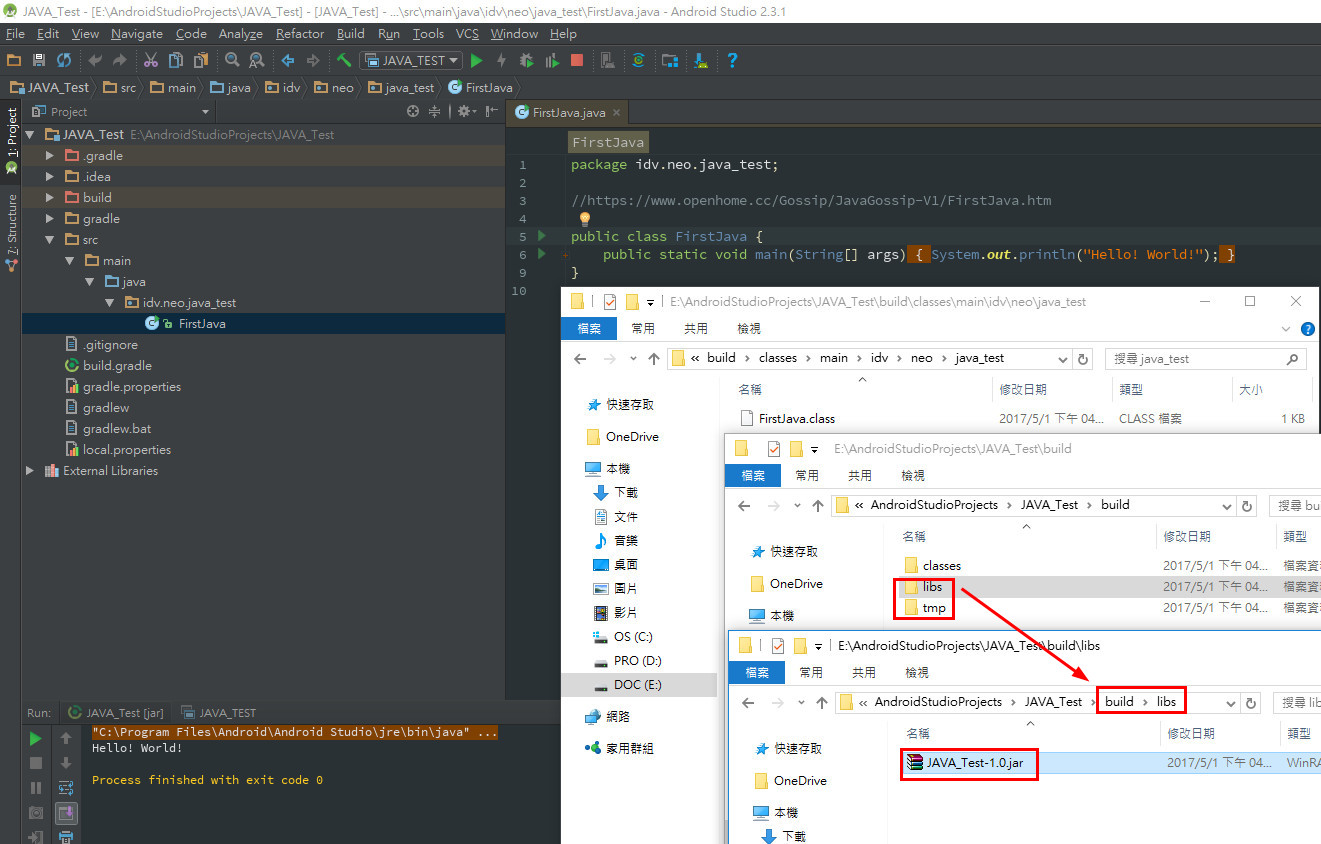Switch to JAVA_TEST run tab
The height and width of the screenshot is (844, 1321).
218,713
